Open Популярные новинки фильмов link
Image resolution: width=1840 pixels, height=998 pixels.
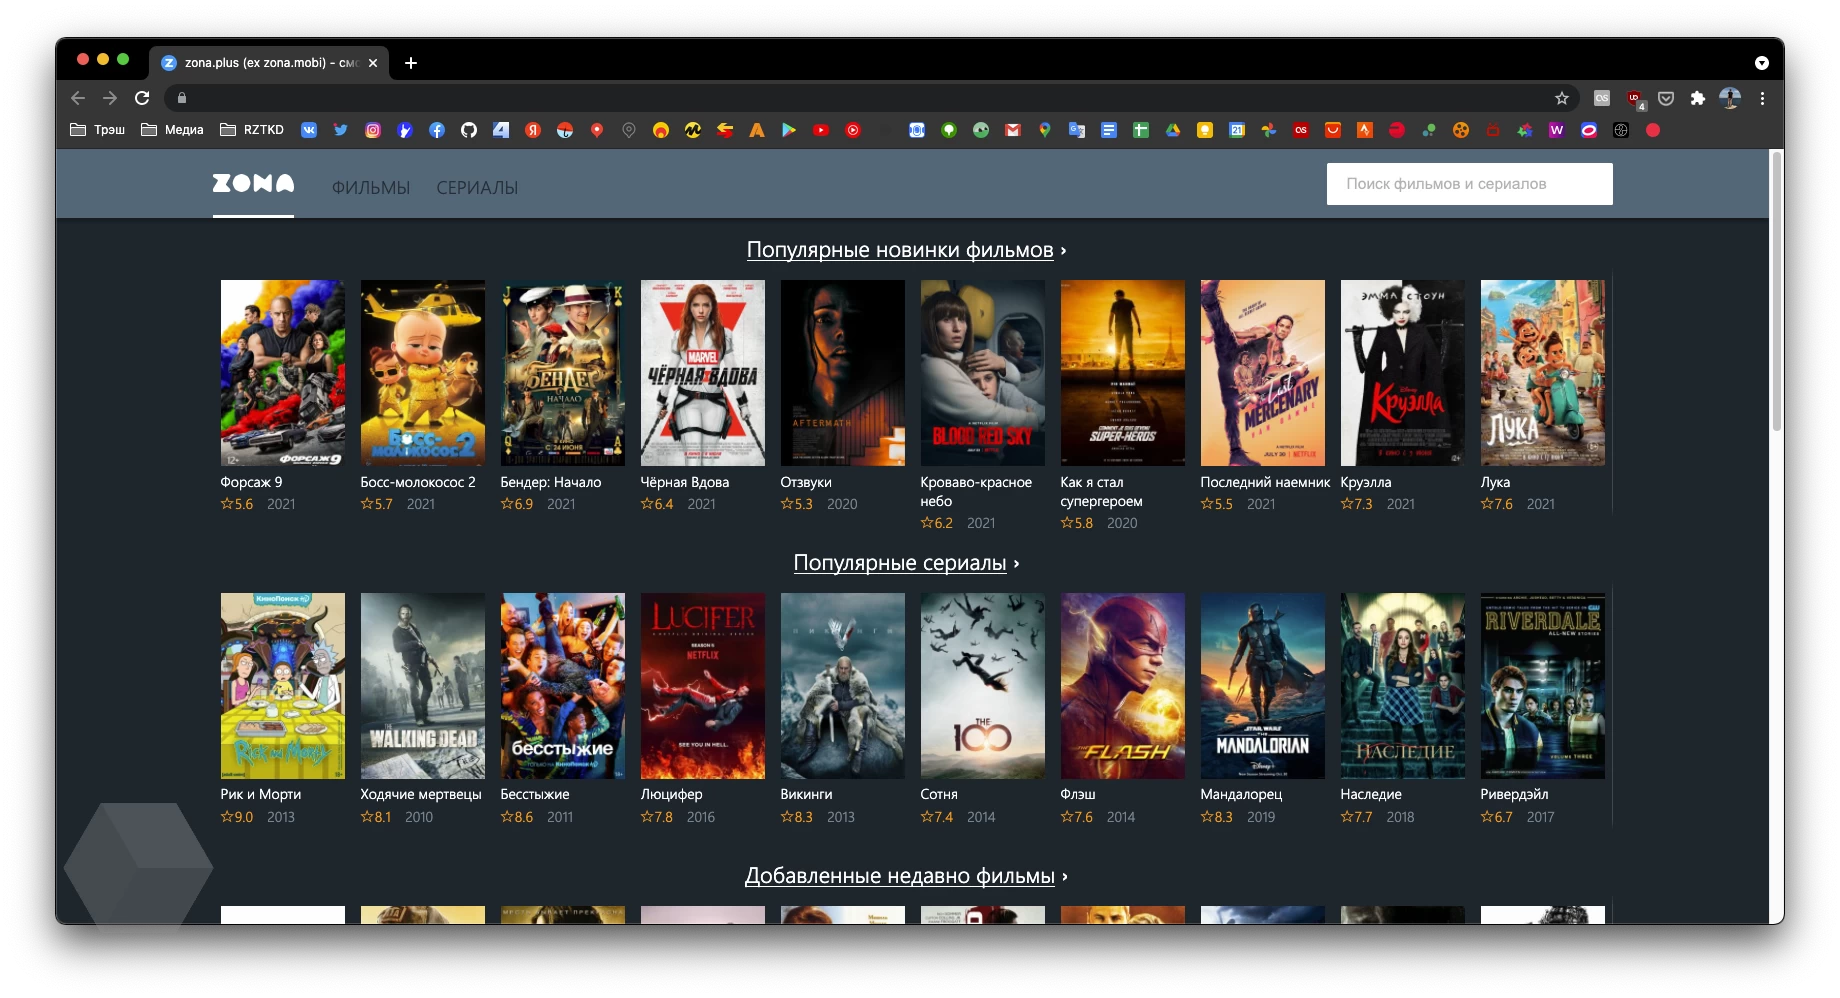[900, 250]
